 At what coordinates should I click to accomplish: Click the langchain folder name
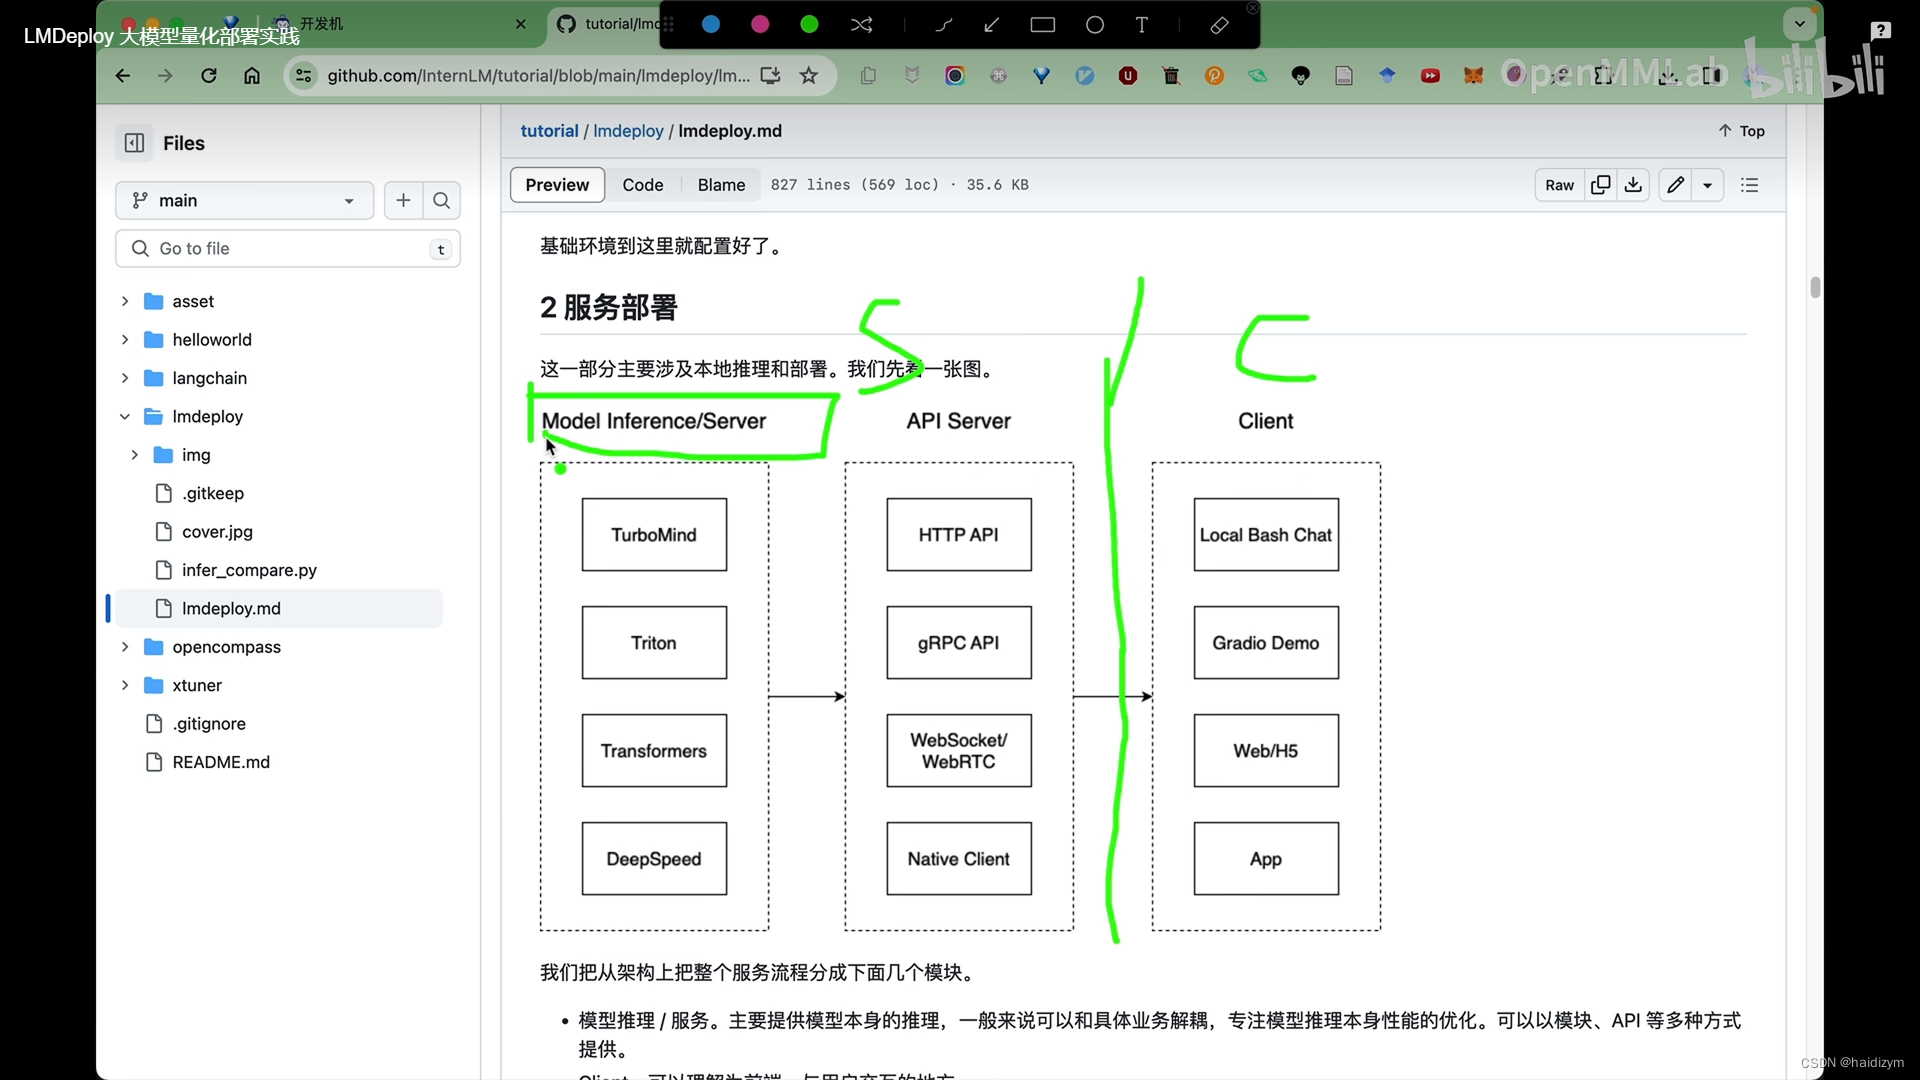[x=209, y=378]
